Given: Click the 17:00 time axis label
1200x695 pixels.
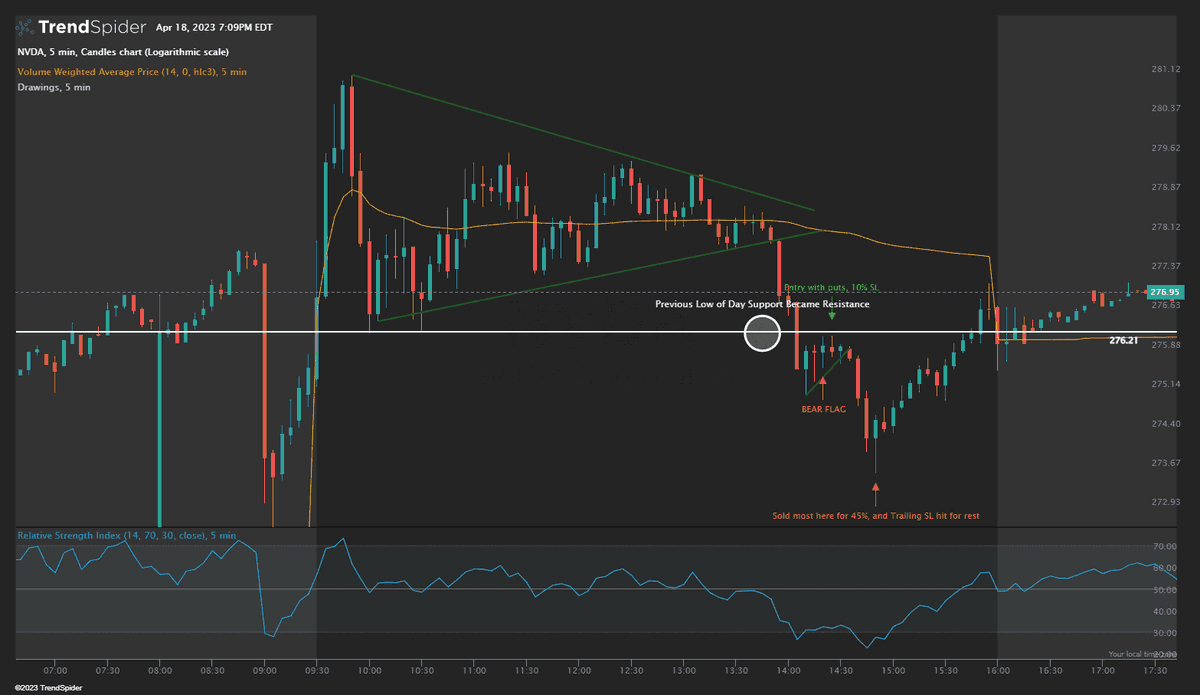Looking at the screenshot, I should pos(1104,670).
